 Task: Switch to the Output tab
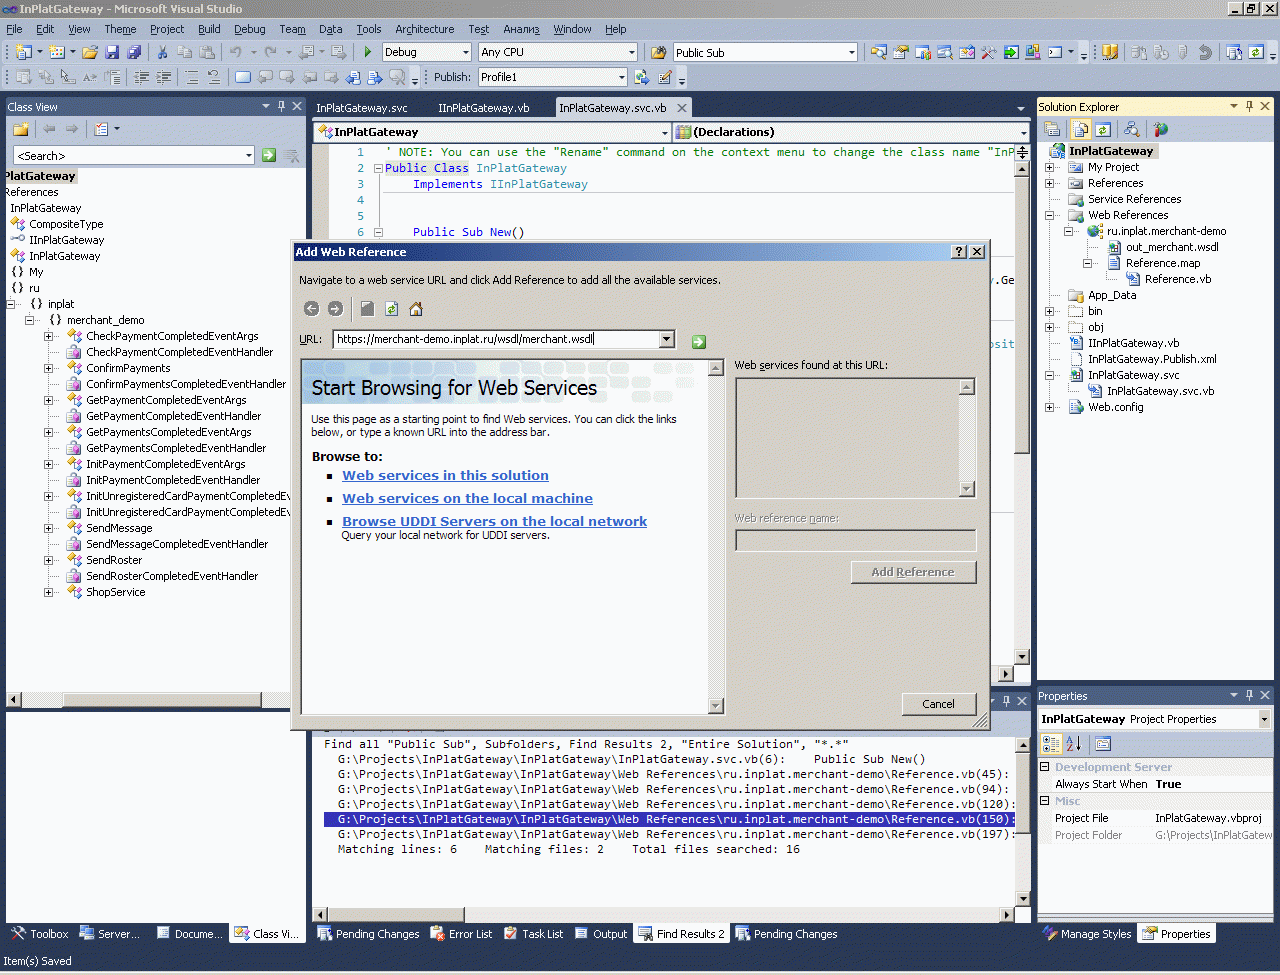(x=600, y=934)
